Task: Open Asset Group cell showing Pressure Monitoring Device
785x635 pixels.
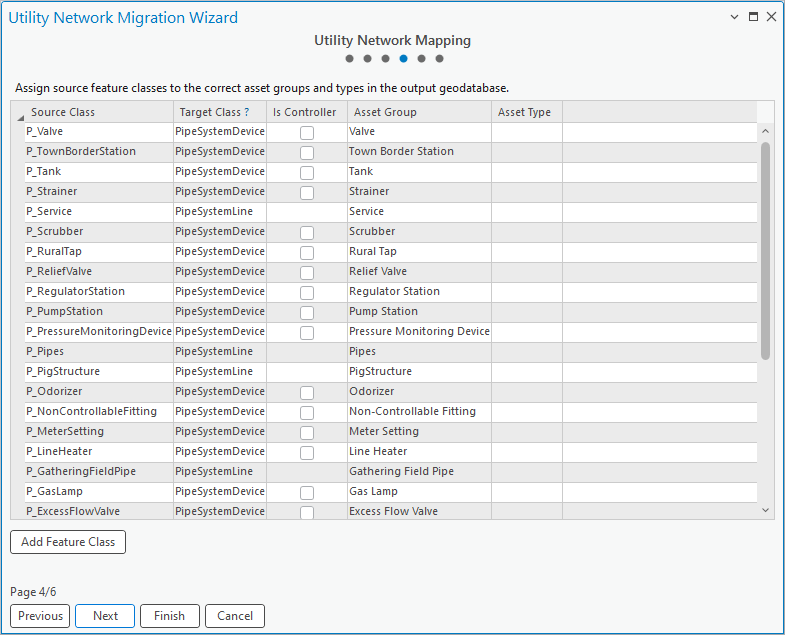Action: (420, 332)
